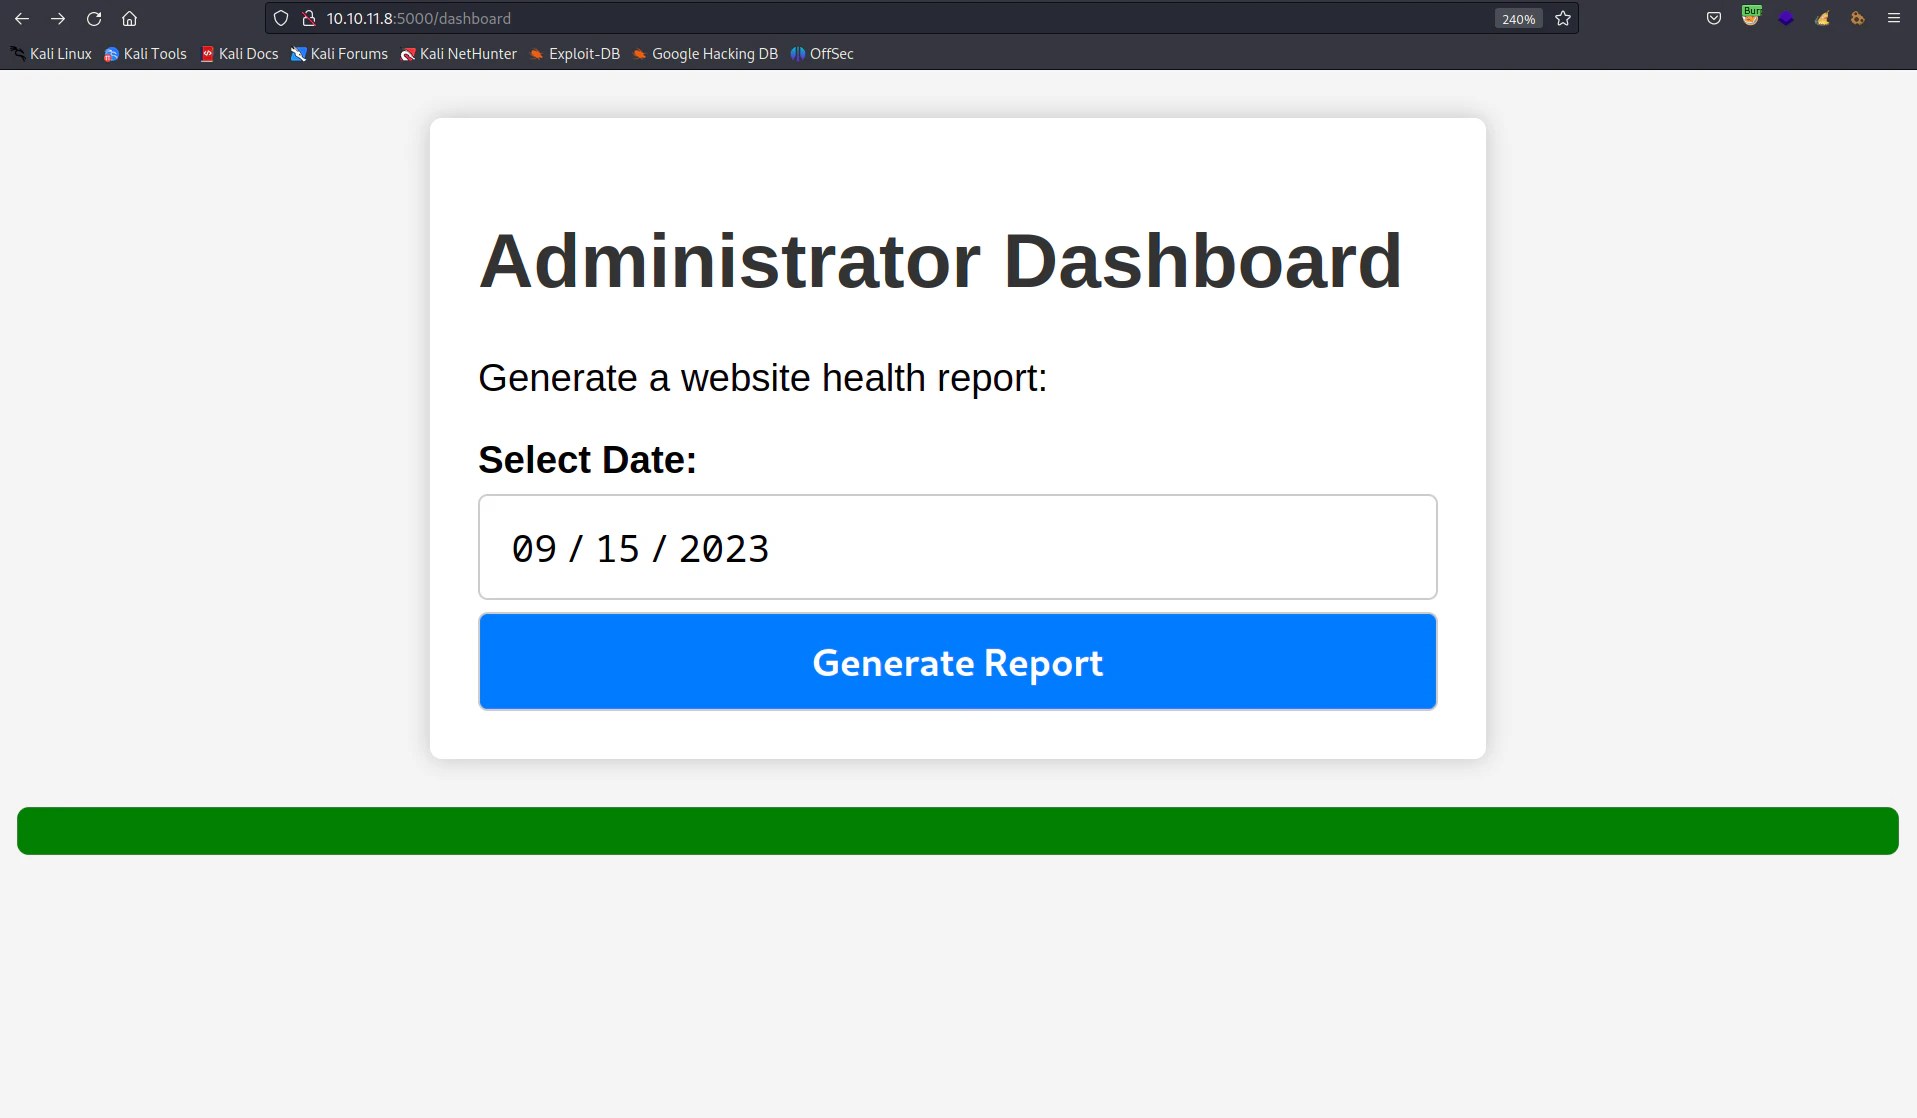
Task: Go forward to the next page
Action: [58, 18]
